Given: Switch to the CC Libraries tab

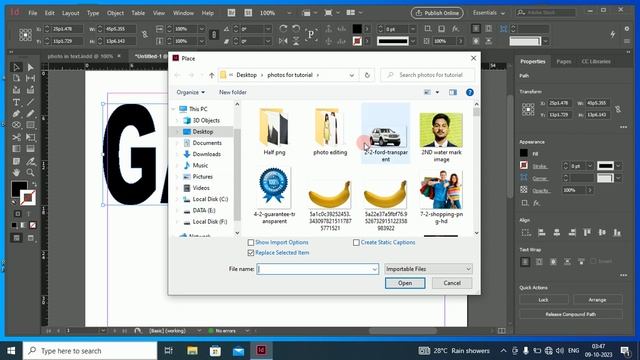Looking at the screenshot, I should [596, 62].
